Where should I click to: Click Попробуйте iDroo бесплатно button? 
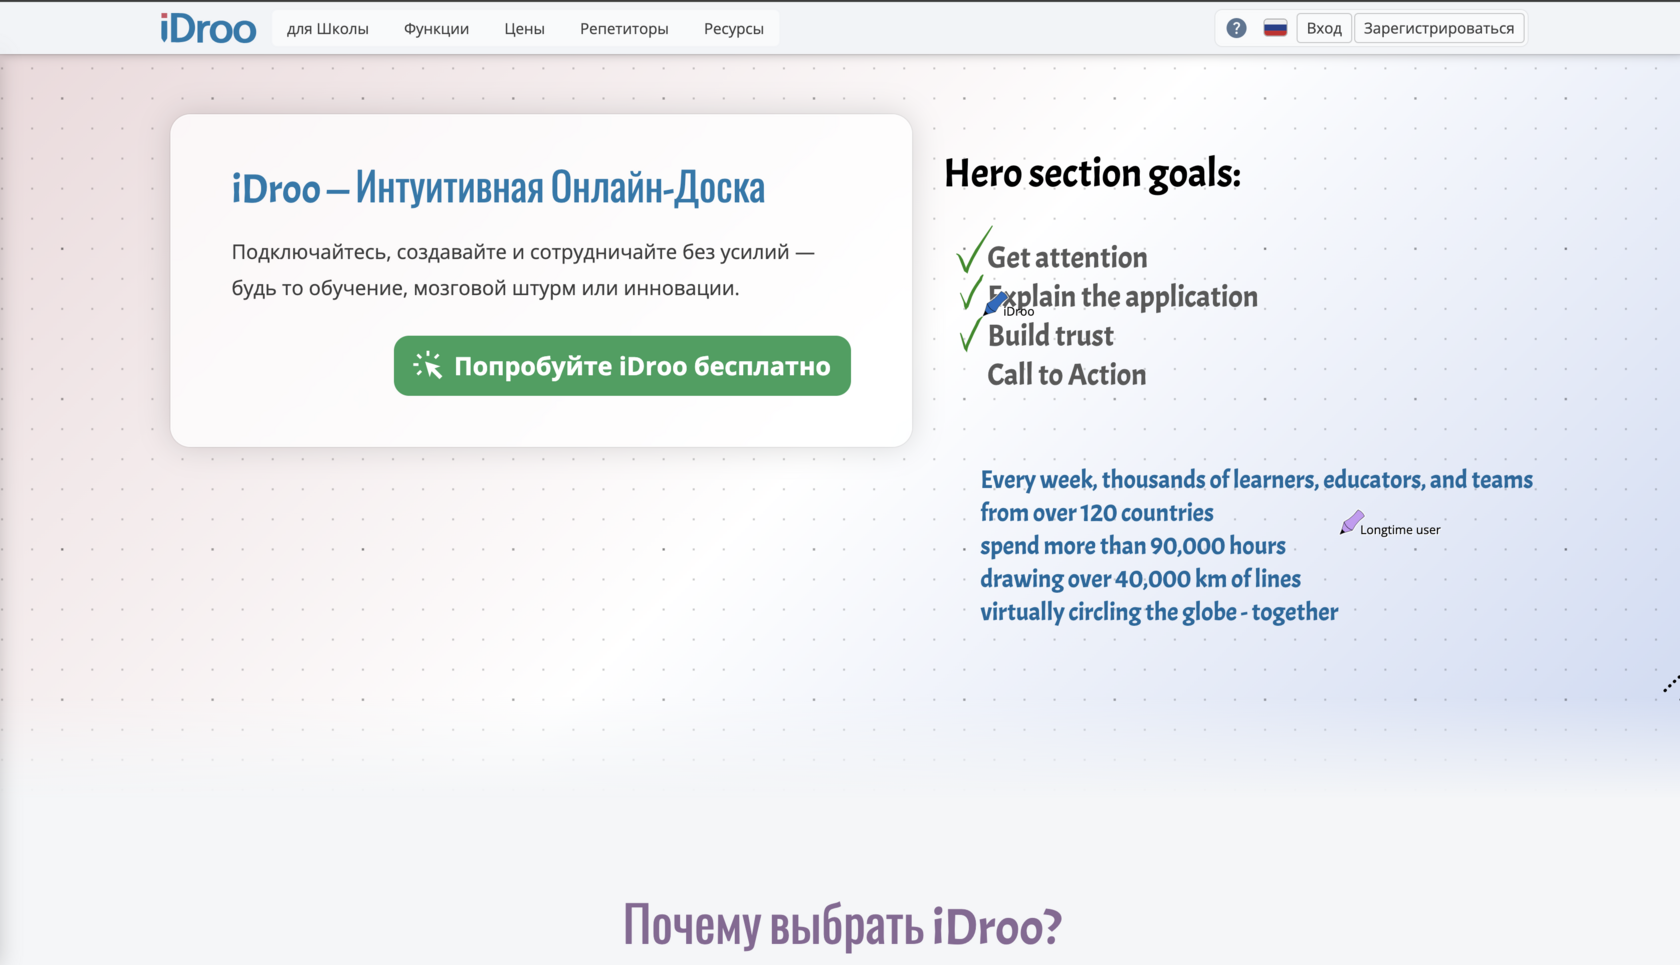[622, 366]
